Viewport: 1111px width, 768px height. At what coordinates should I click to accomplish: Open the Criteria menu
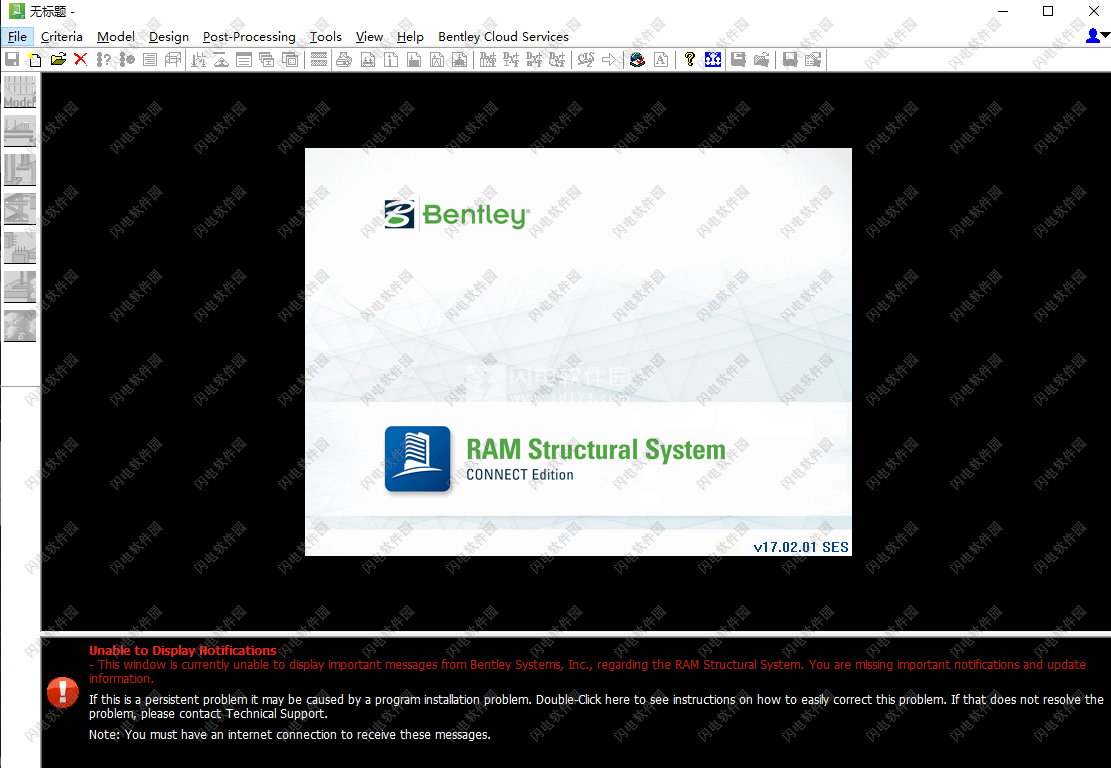tap(62, 37)
